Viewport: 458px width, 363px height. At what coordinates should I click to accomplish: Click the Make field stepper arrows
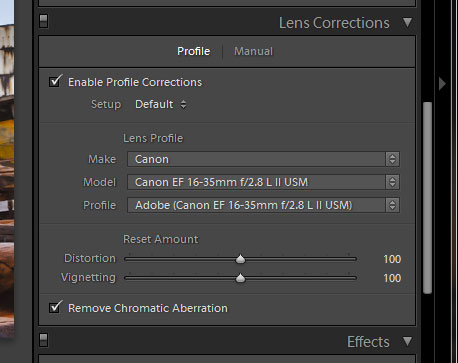point(392,159)
